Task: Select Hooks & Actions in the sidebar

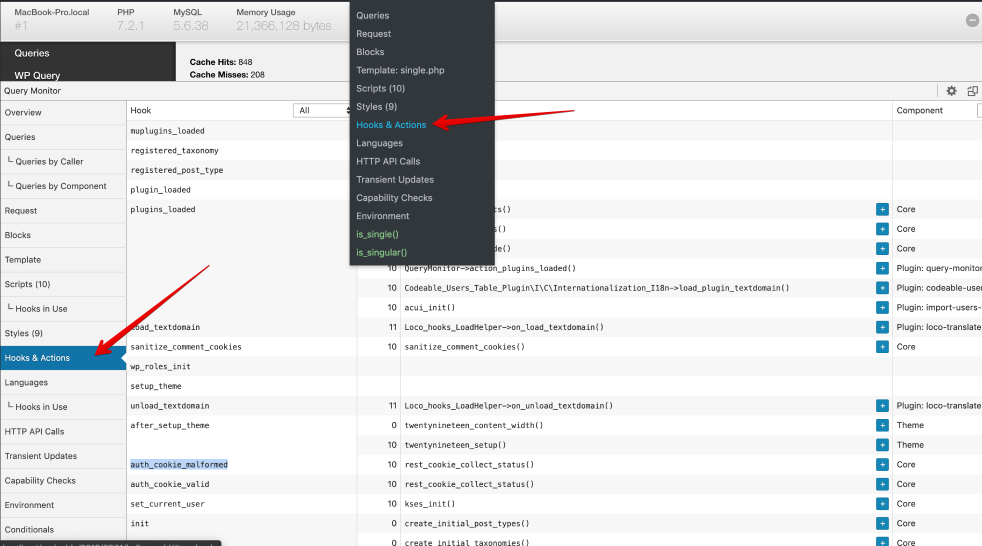Action: coord(63,358)
